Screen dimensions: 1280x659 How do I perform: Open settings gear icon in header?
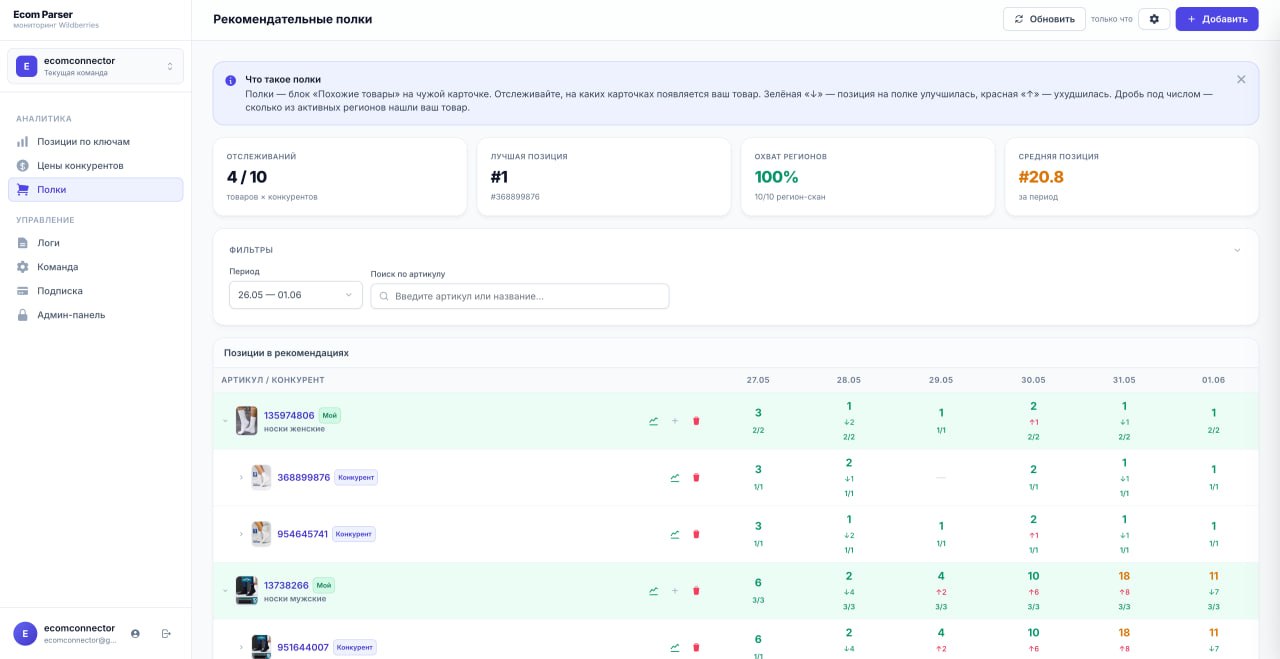coord(1154,19)
